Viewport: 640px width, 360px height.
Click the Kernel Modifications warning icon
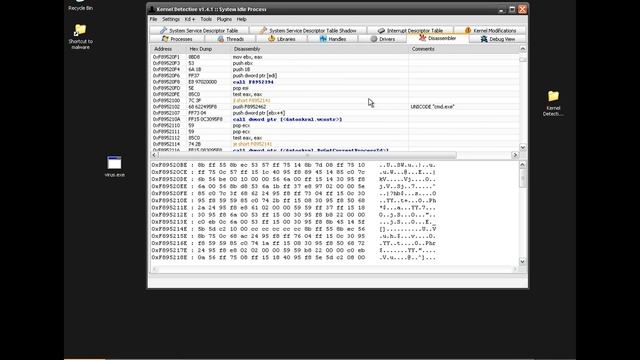[468, 31]
